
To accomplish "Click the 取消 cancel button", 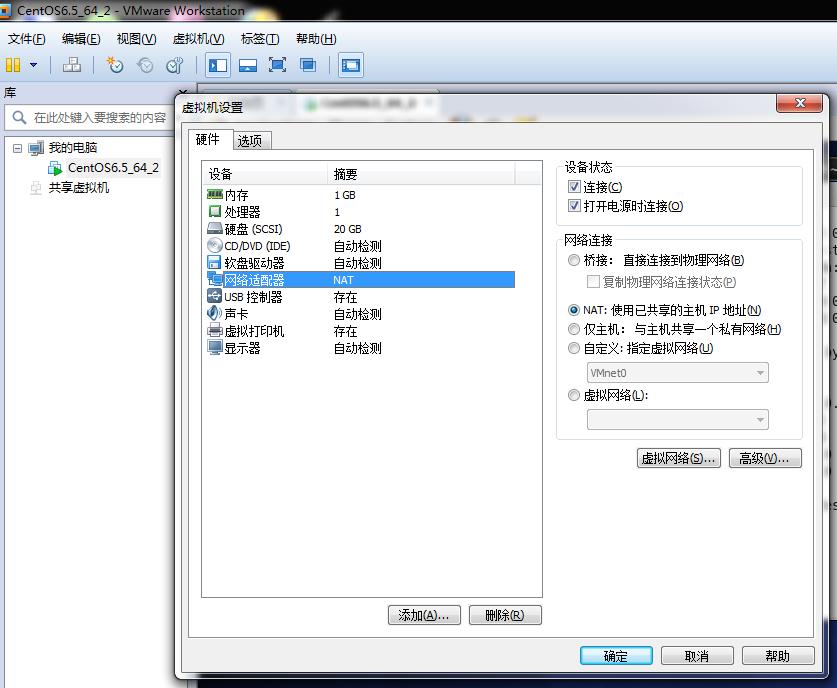I will coord(697,656).
